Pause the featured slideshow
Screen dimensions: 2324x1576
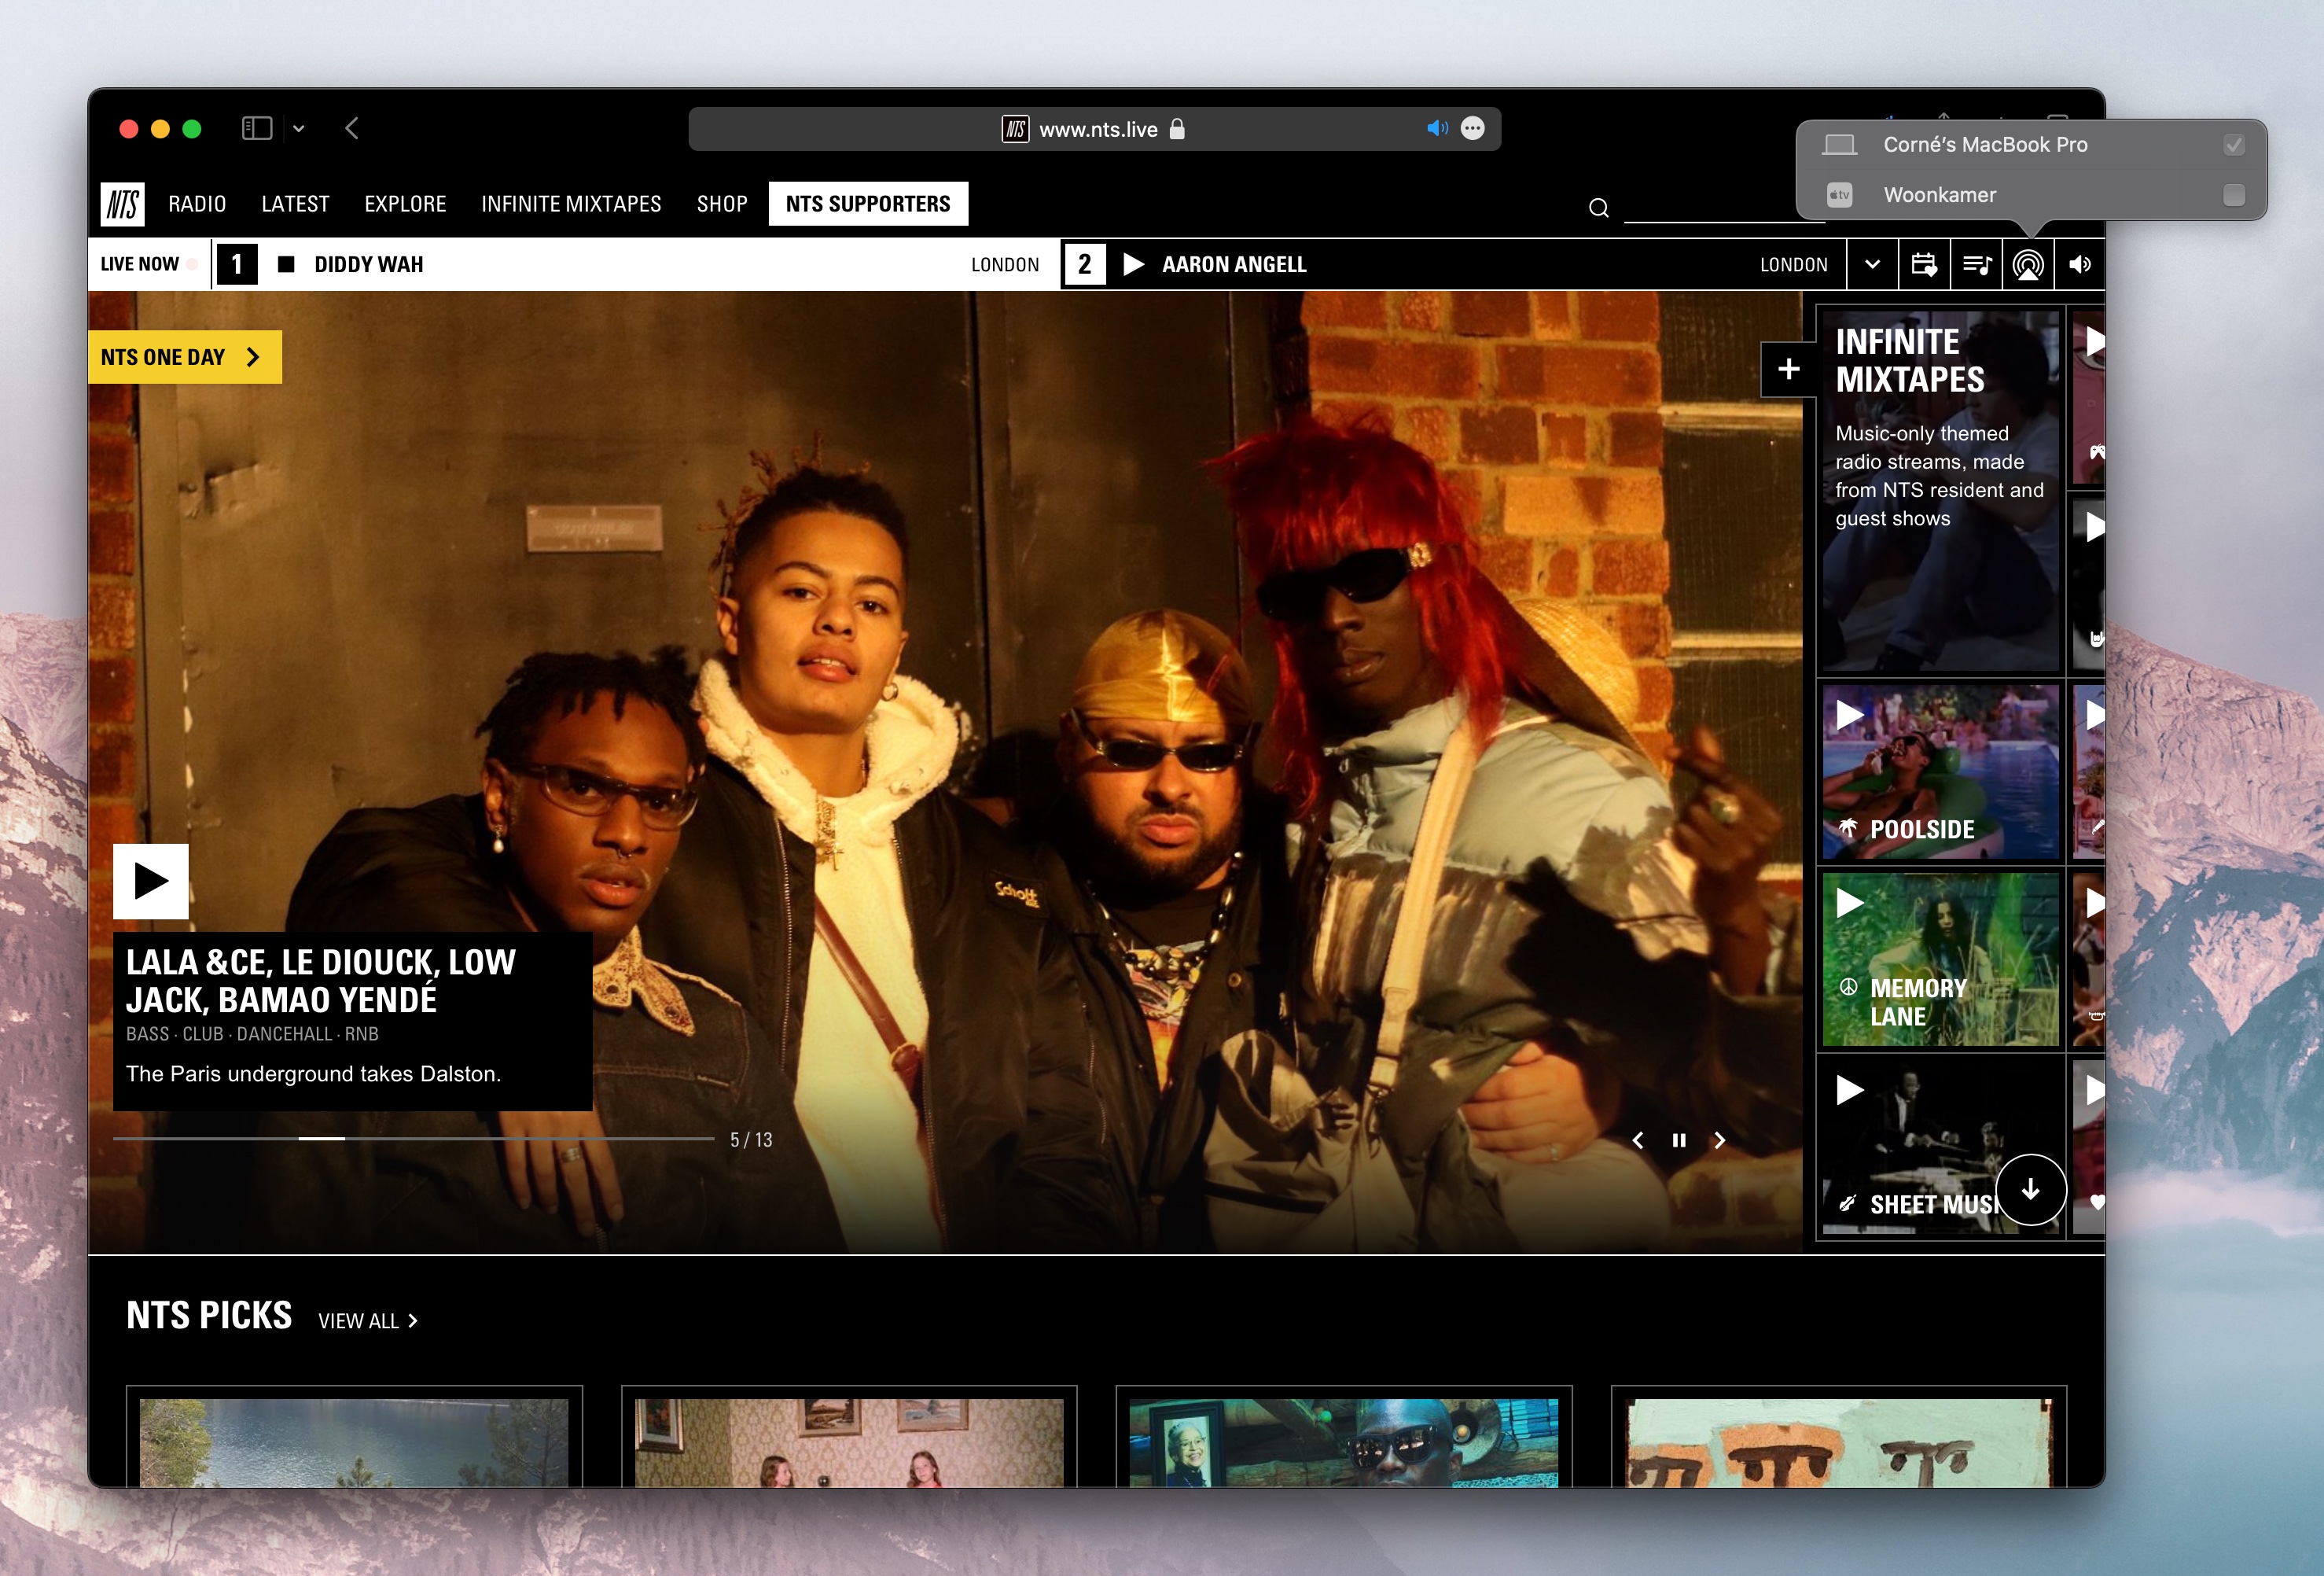pyautogui.click(x=1679, y=1140)
